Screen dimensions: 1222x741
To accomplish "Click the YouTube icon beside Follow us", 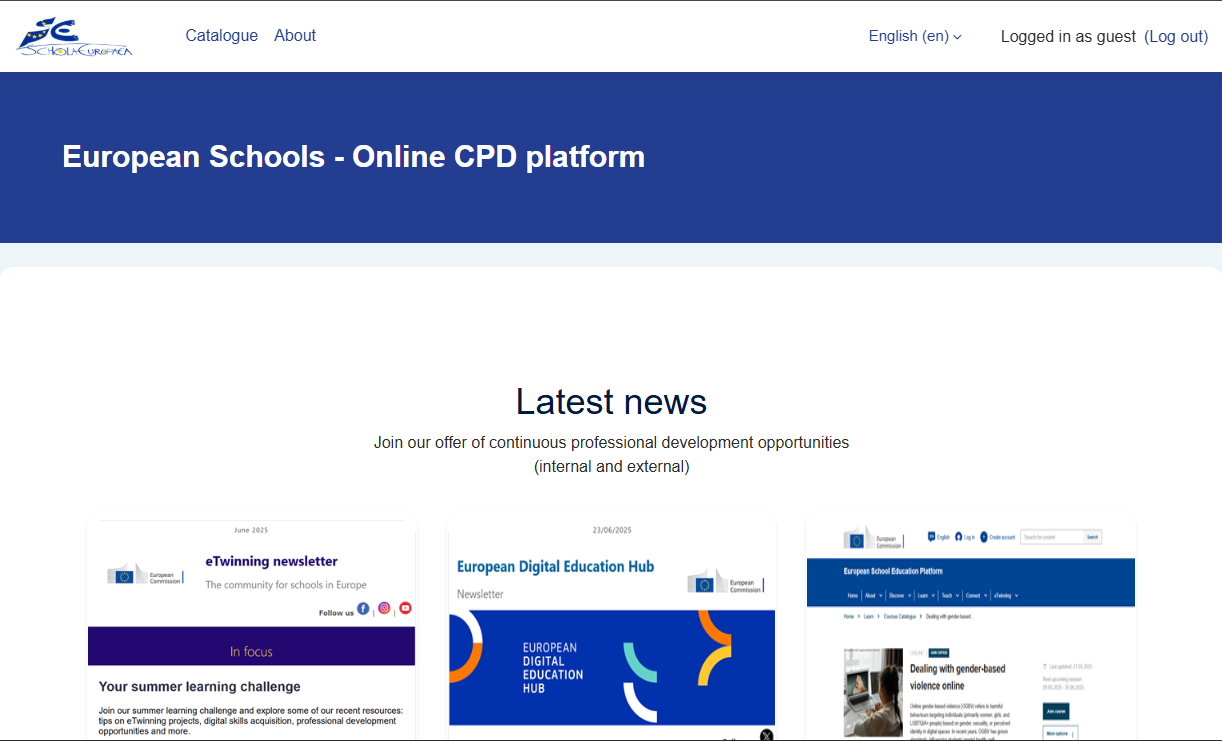I will [x=405, y=608].
